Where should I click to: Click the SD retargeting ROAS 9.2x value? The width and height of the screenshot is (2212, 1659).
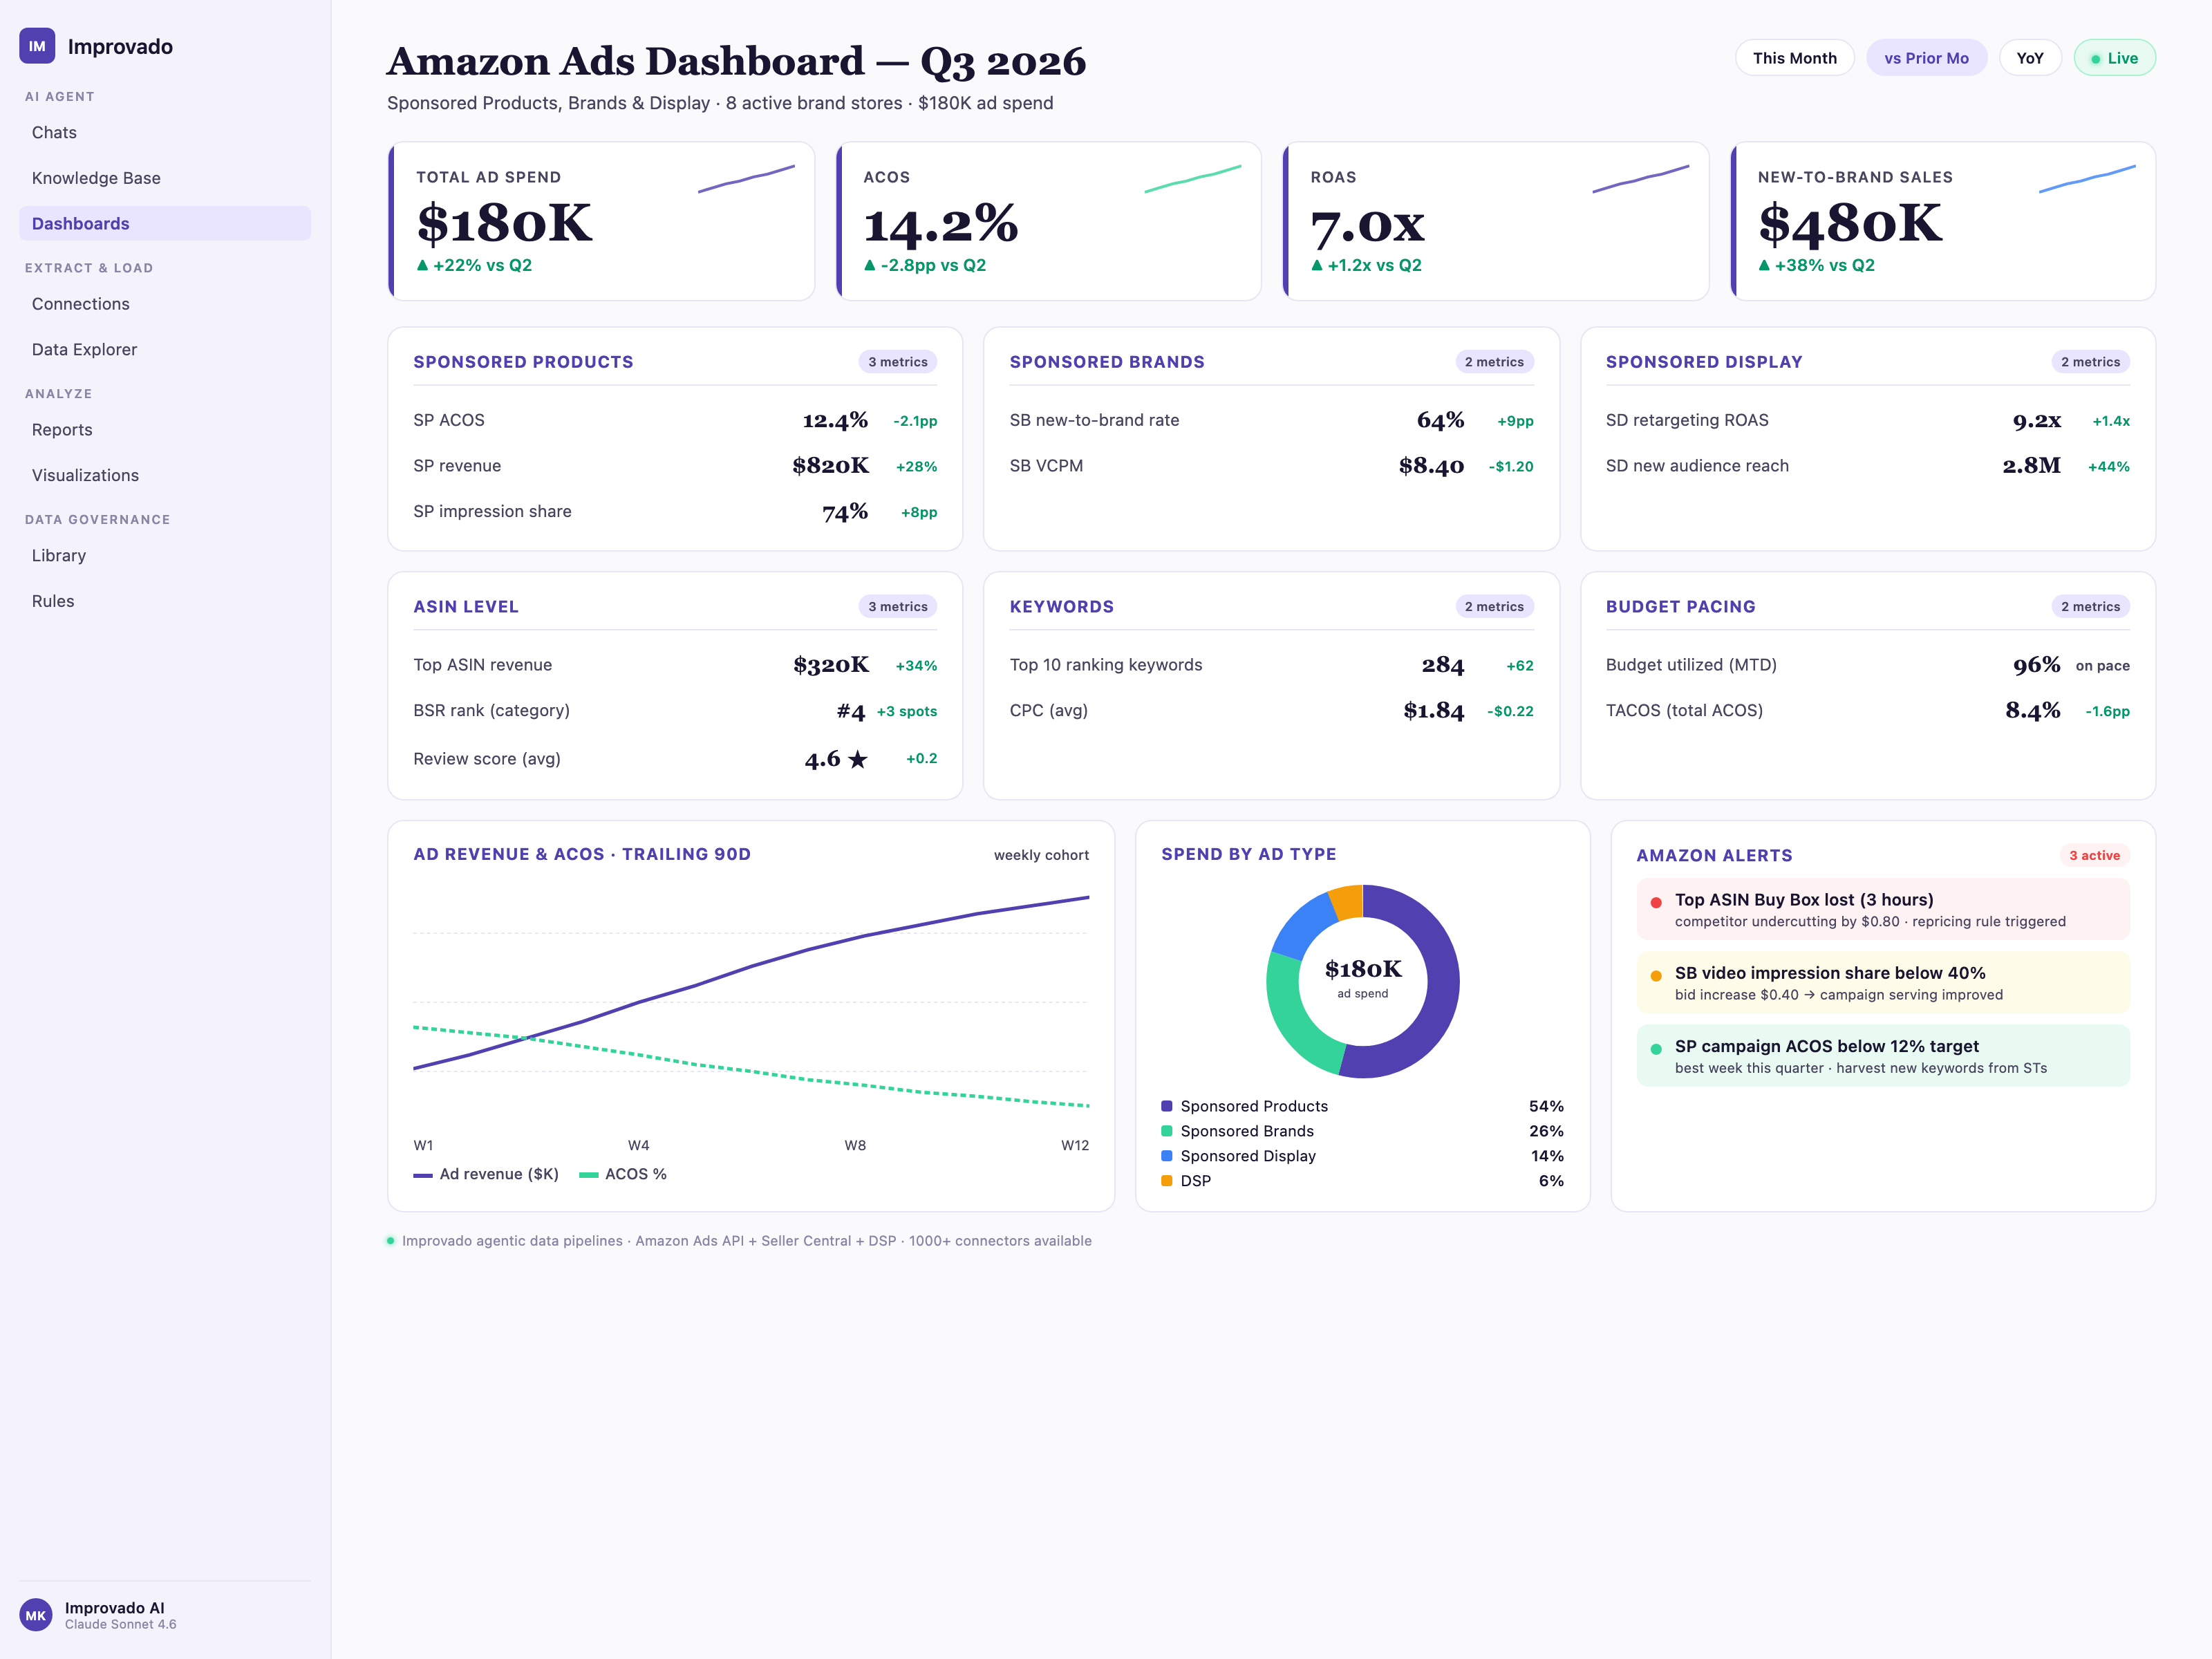click(x=2037, y=420)
